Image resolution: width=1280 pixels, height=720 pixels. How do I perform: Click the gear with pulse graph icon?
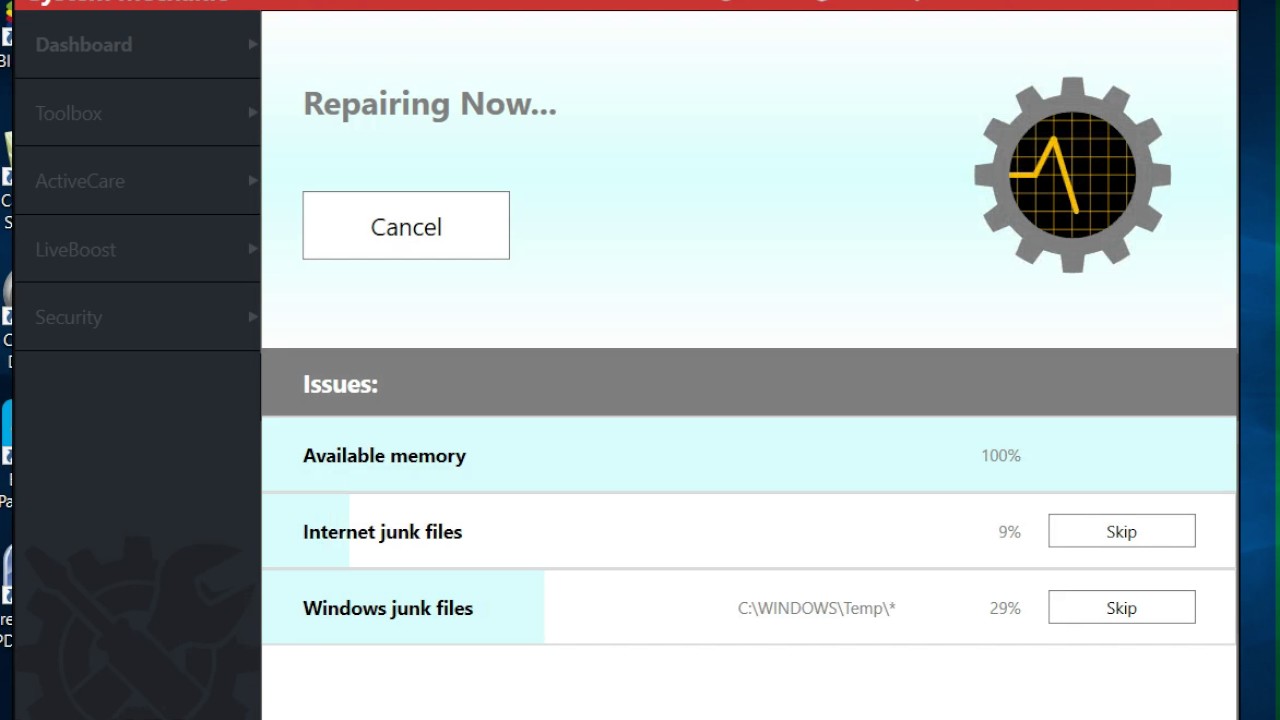click(x=1072, y=175)
